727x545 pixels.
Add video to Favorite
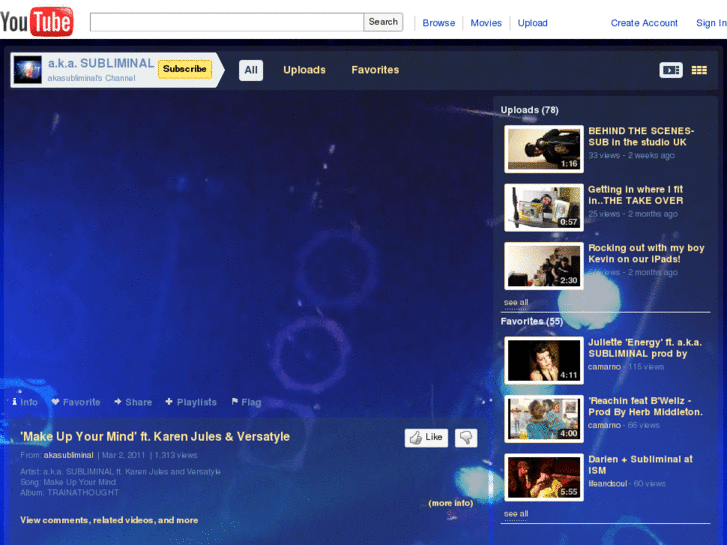(x=76, y=402)
